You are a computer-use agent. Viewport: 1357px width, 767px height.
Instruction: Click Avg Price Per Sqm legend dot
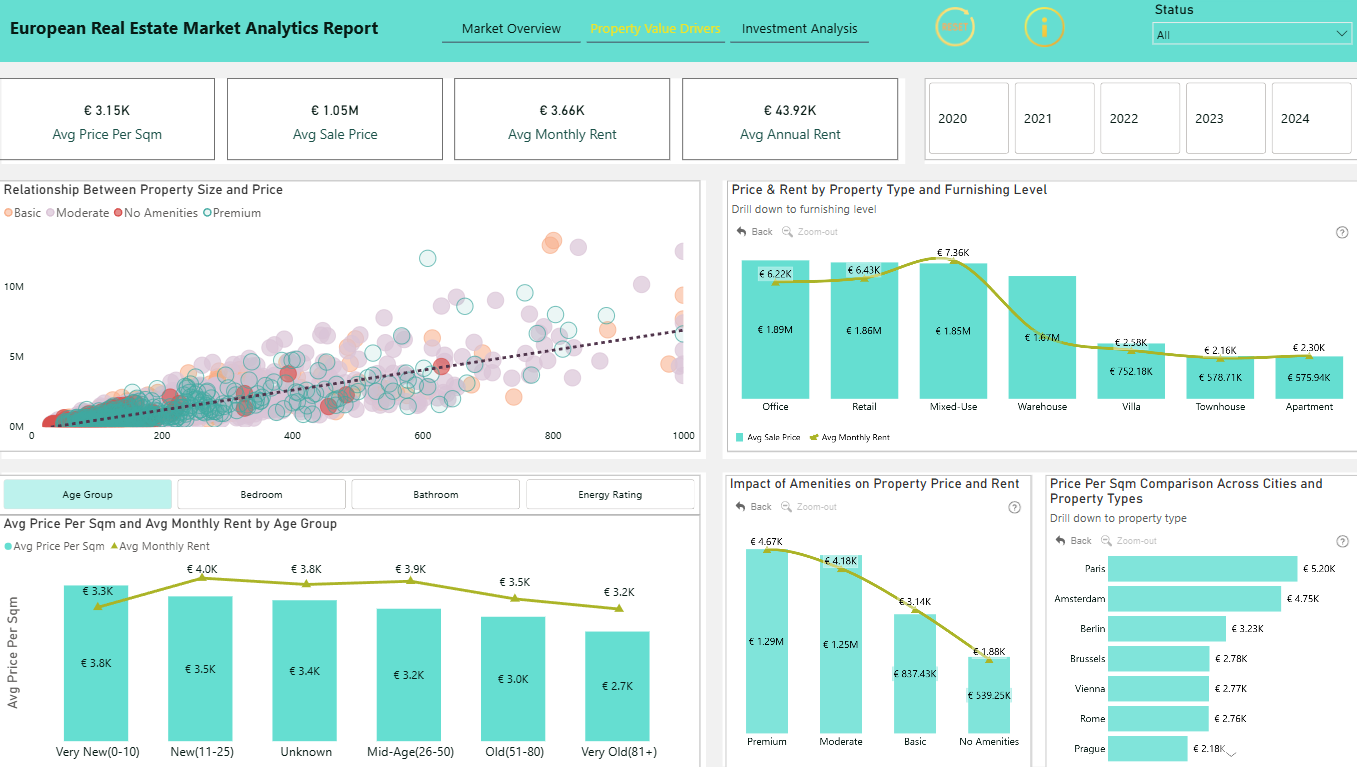(x=8, y=547)
